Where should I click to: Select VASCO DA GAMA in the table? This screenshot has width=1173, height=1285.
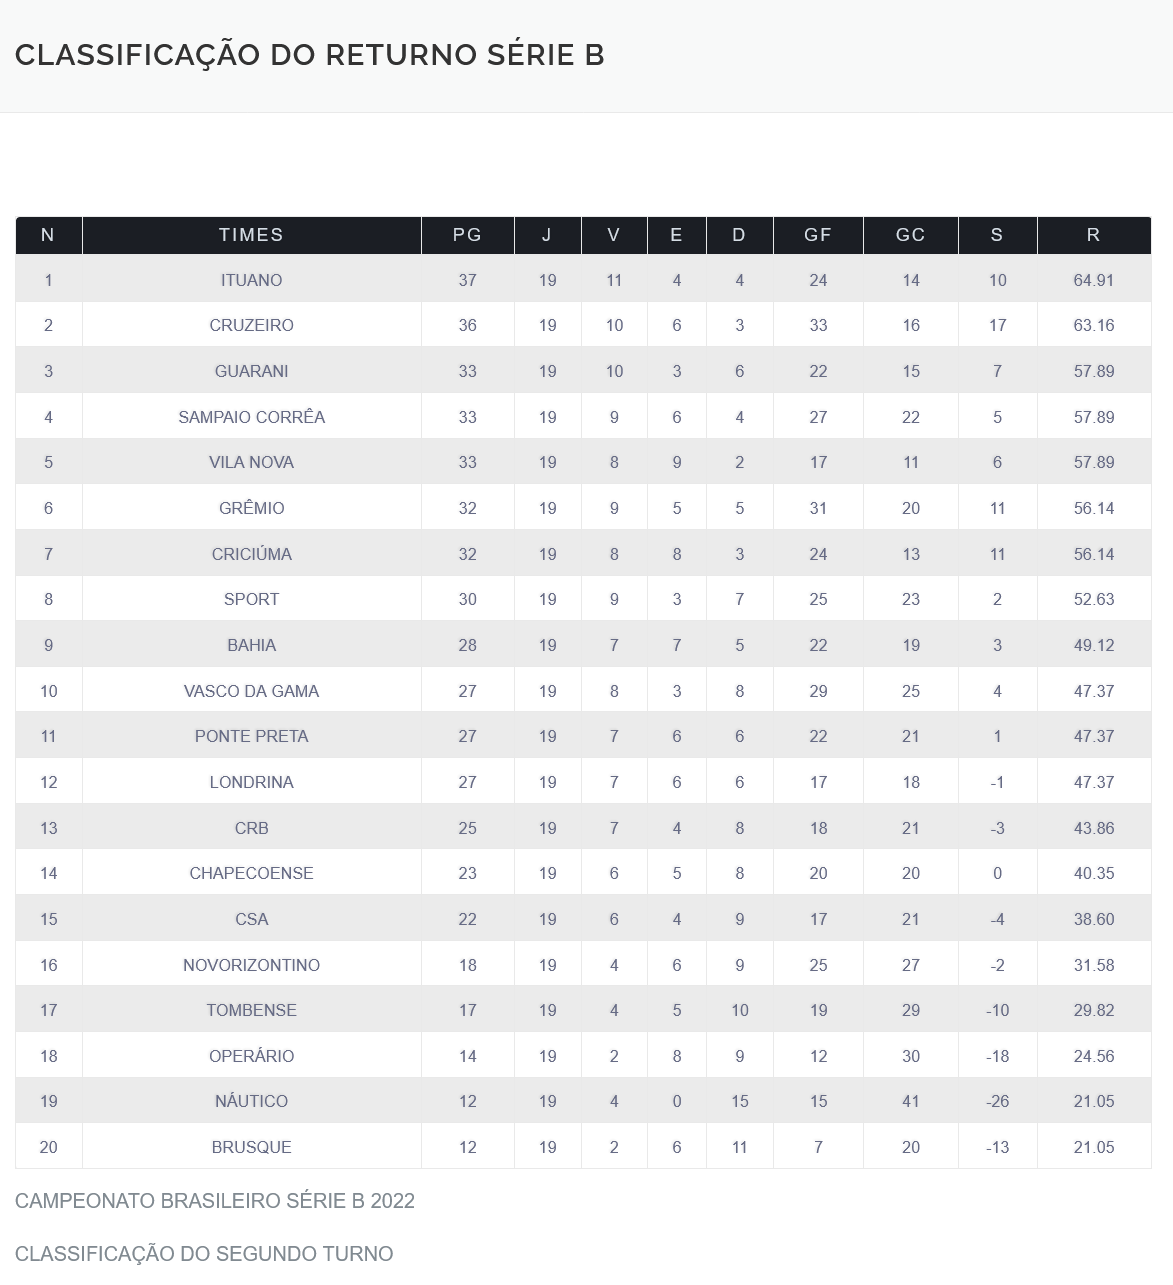pos(251,691)
